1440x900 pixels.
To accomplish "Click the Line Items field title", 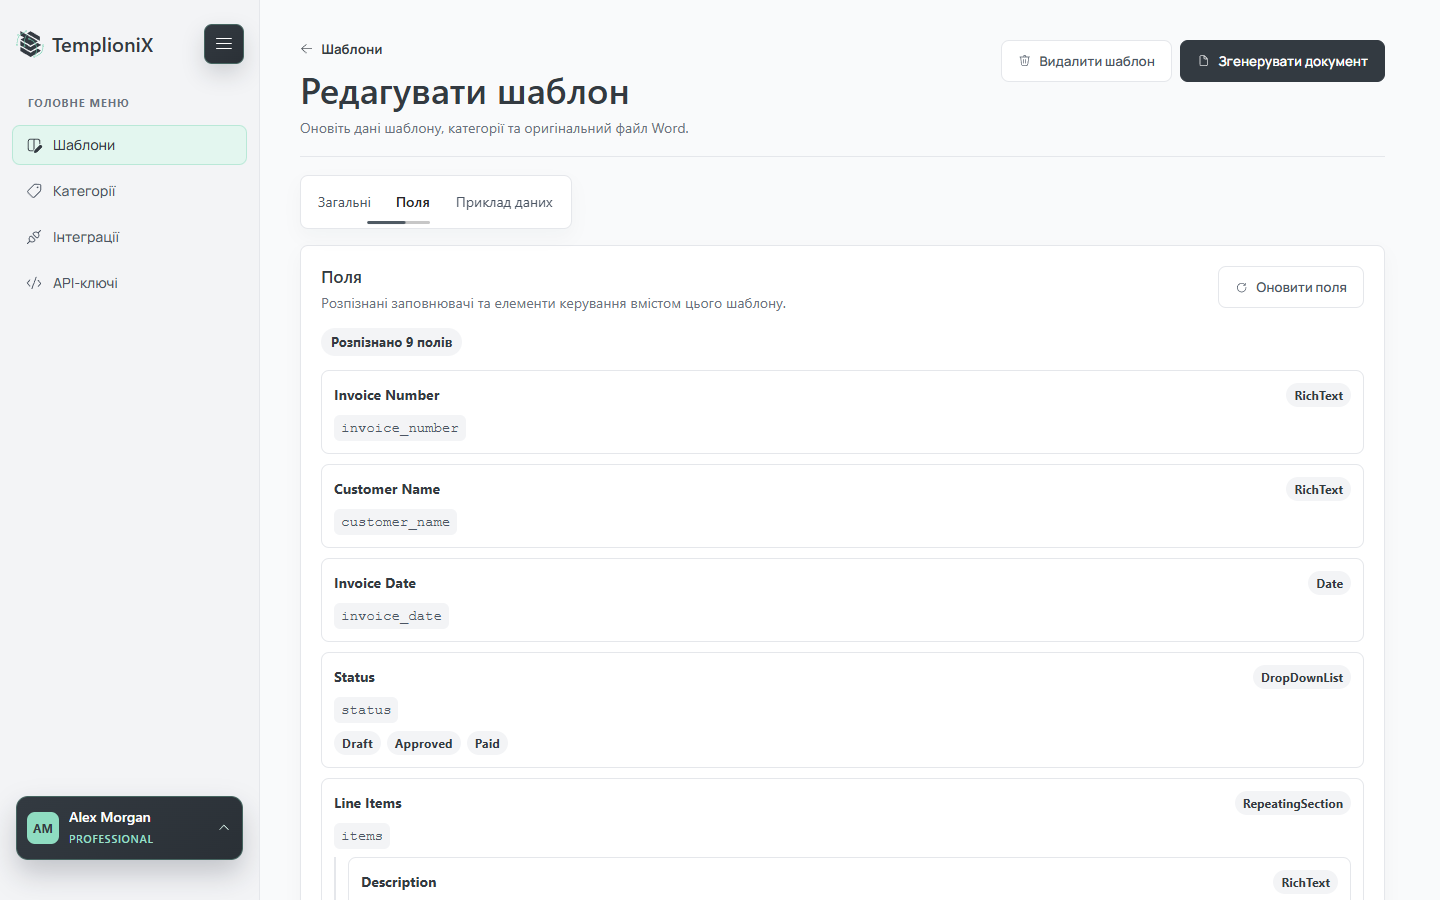I will click(368, 803).
